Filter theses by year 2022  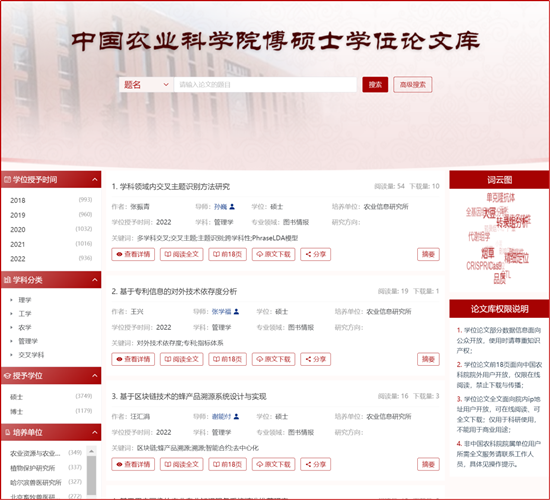click(x=18, y=259)
